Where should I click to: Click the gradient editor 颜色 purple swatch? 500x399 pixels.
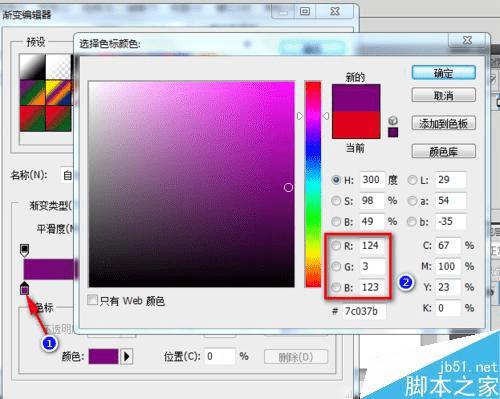103,356
